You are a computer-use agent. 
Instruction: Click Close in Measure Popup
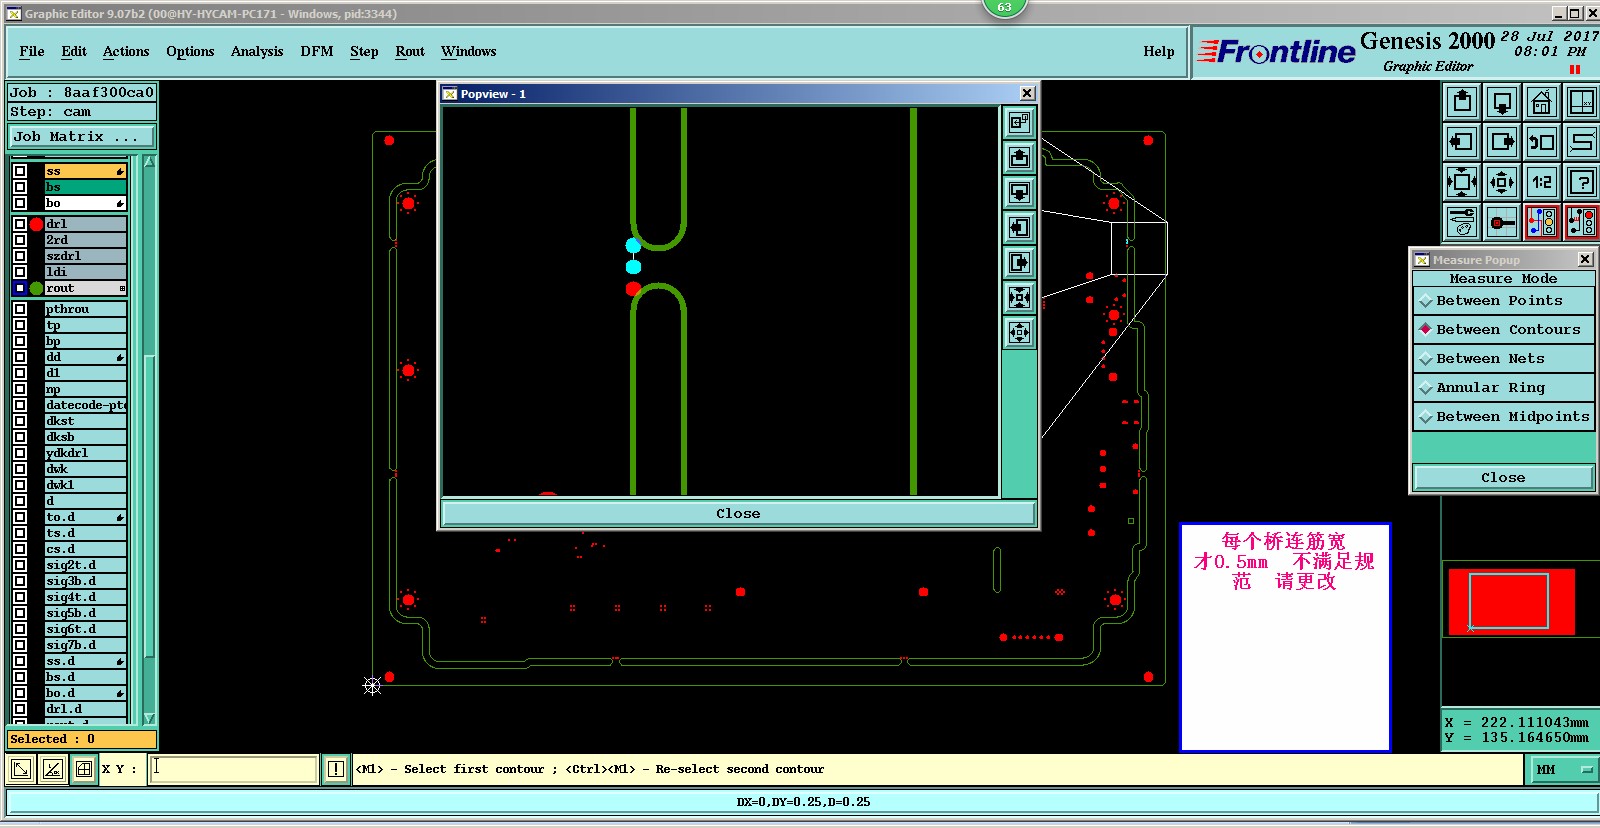[x=1503, y=477]
